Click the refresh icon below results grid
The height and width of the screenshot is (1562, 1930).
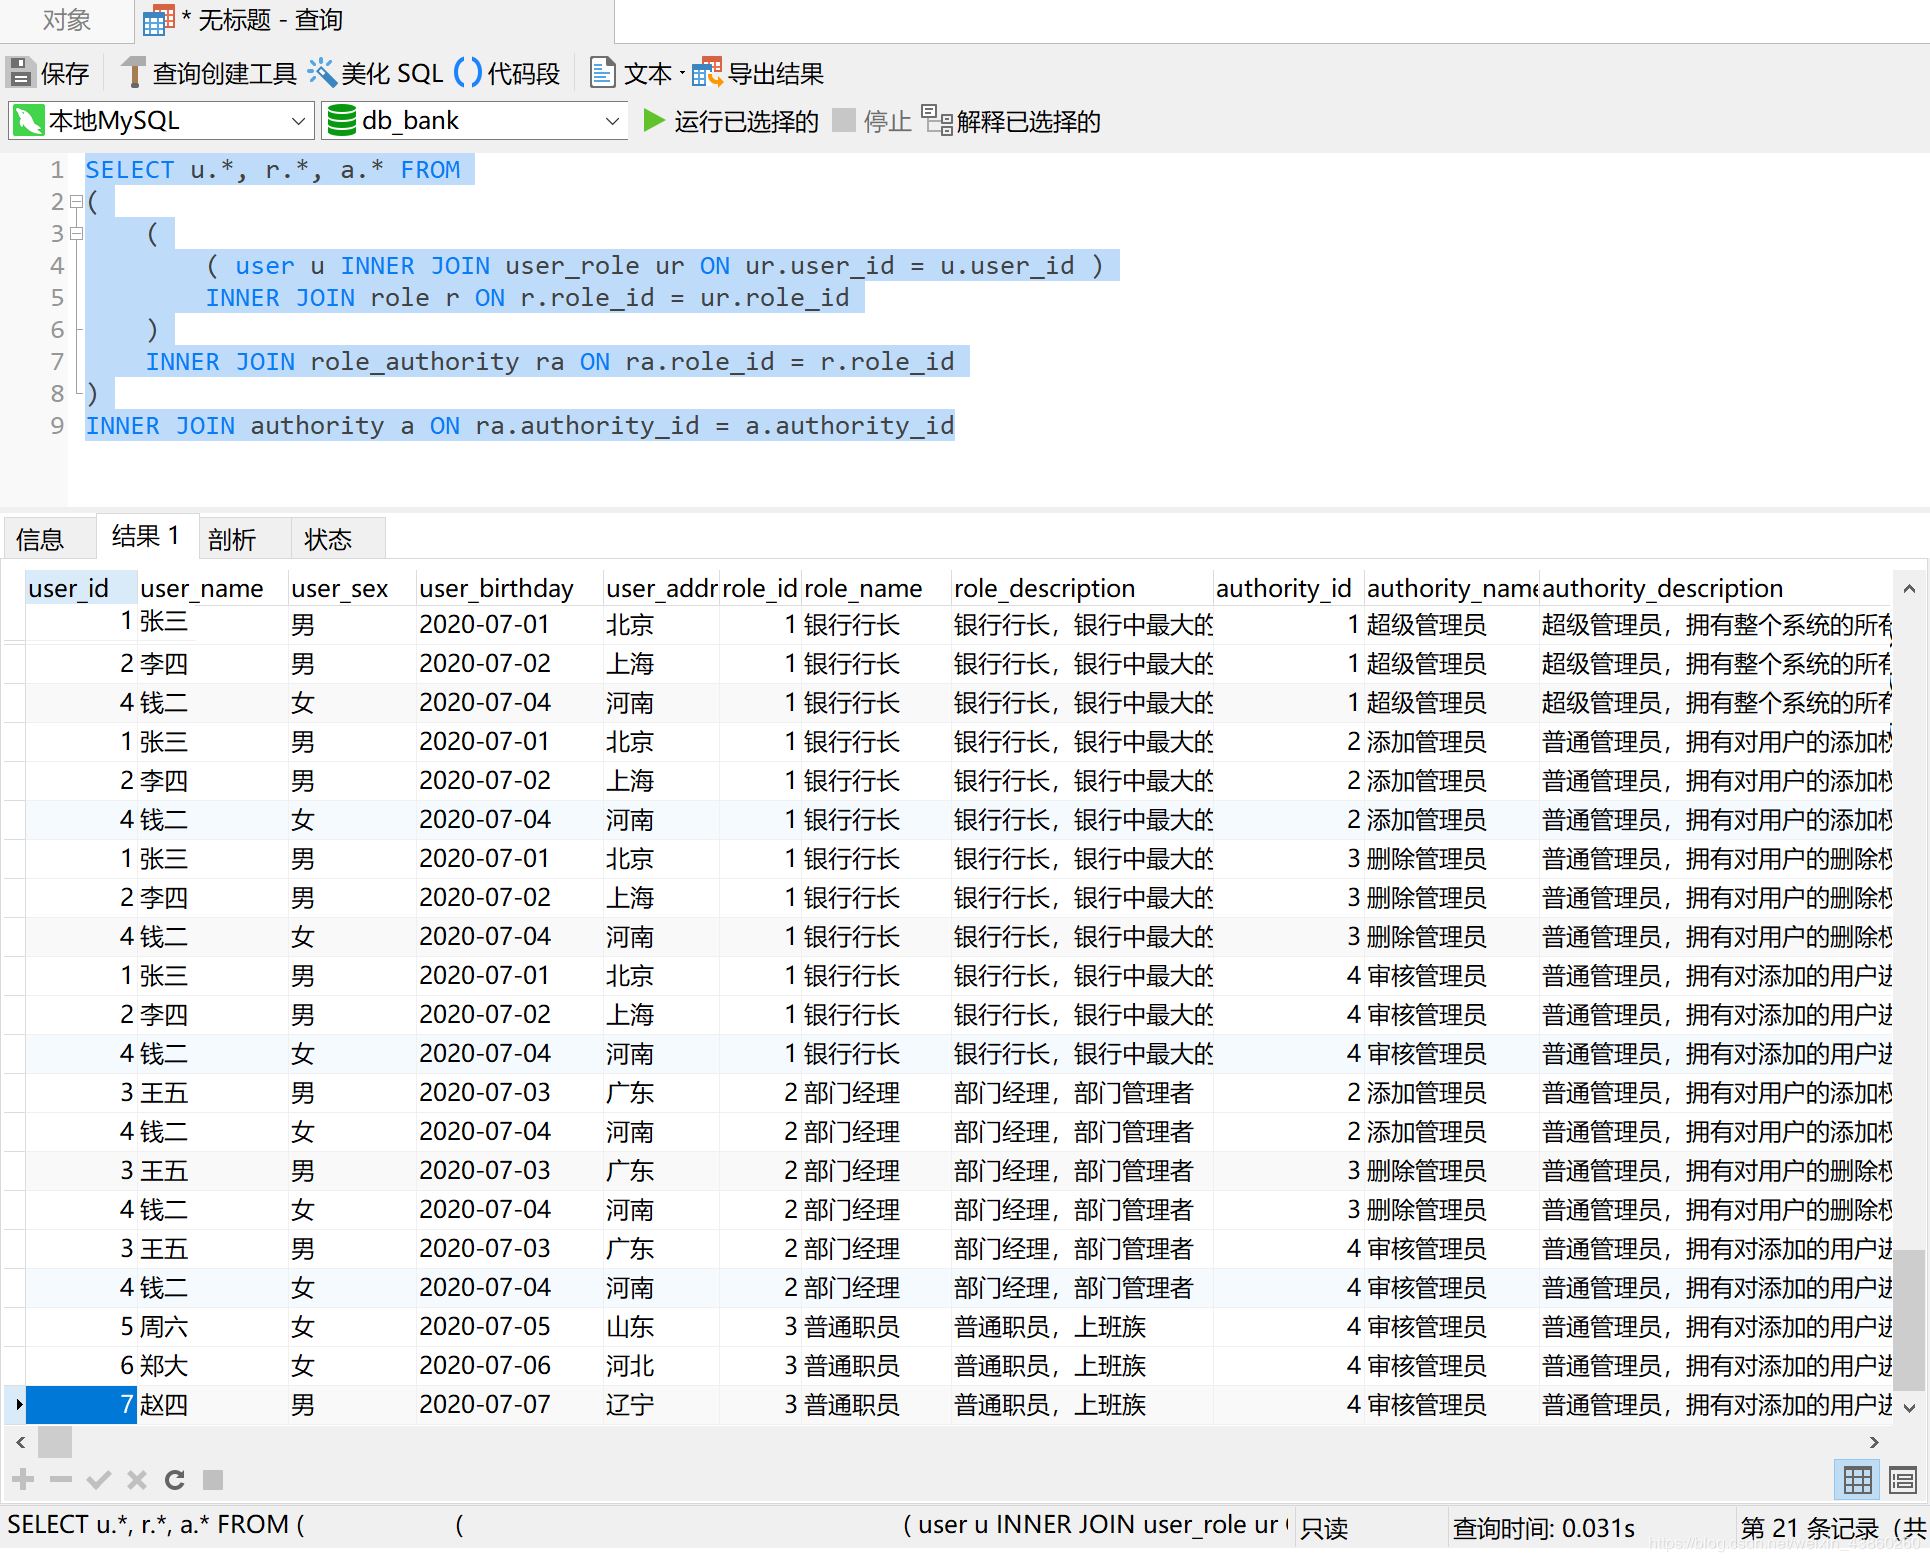pyautogui.click(x=174, y=1480)
